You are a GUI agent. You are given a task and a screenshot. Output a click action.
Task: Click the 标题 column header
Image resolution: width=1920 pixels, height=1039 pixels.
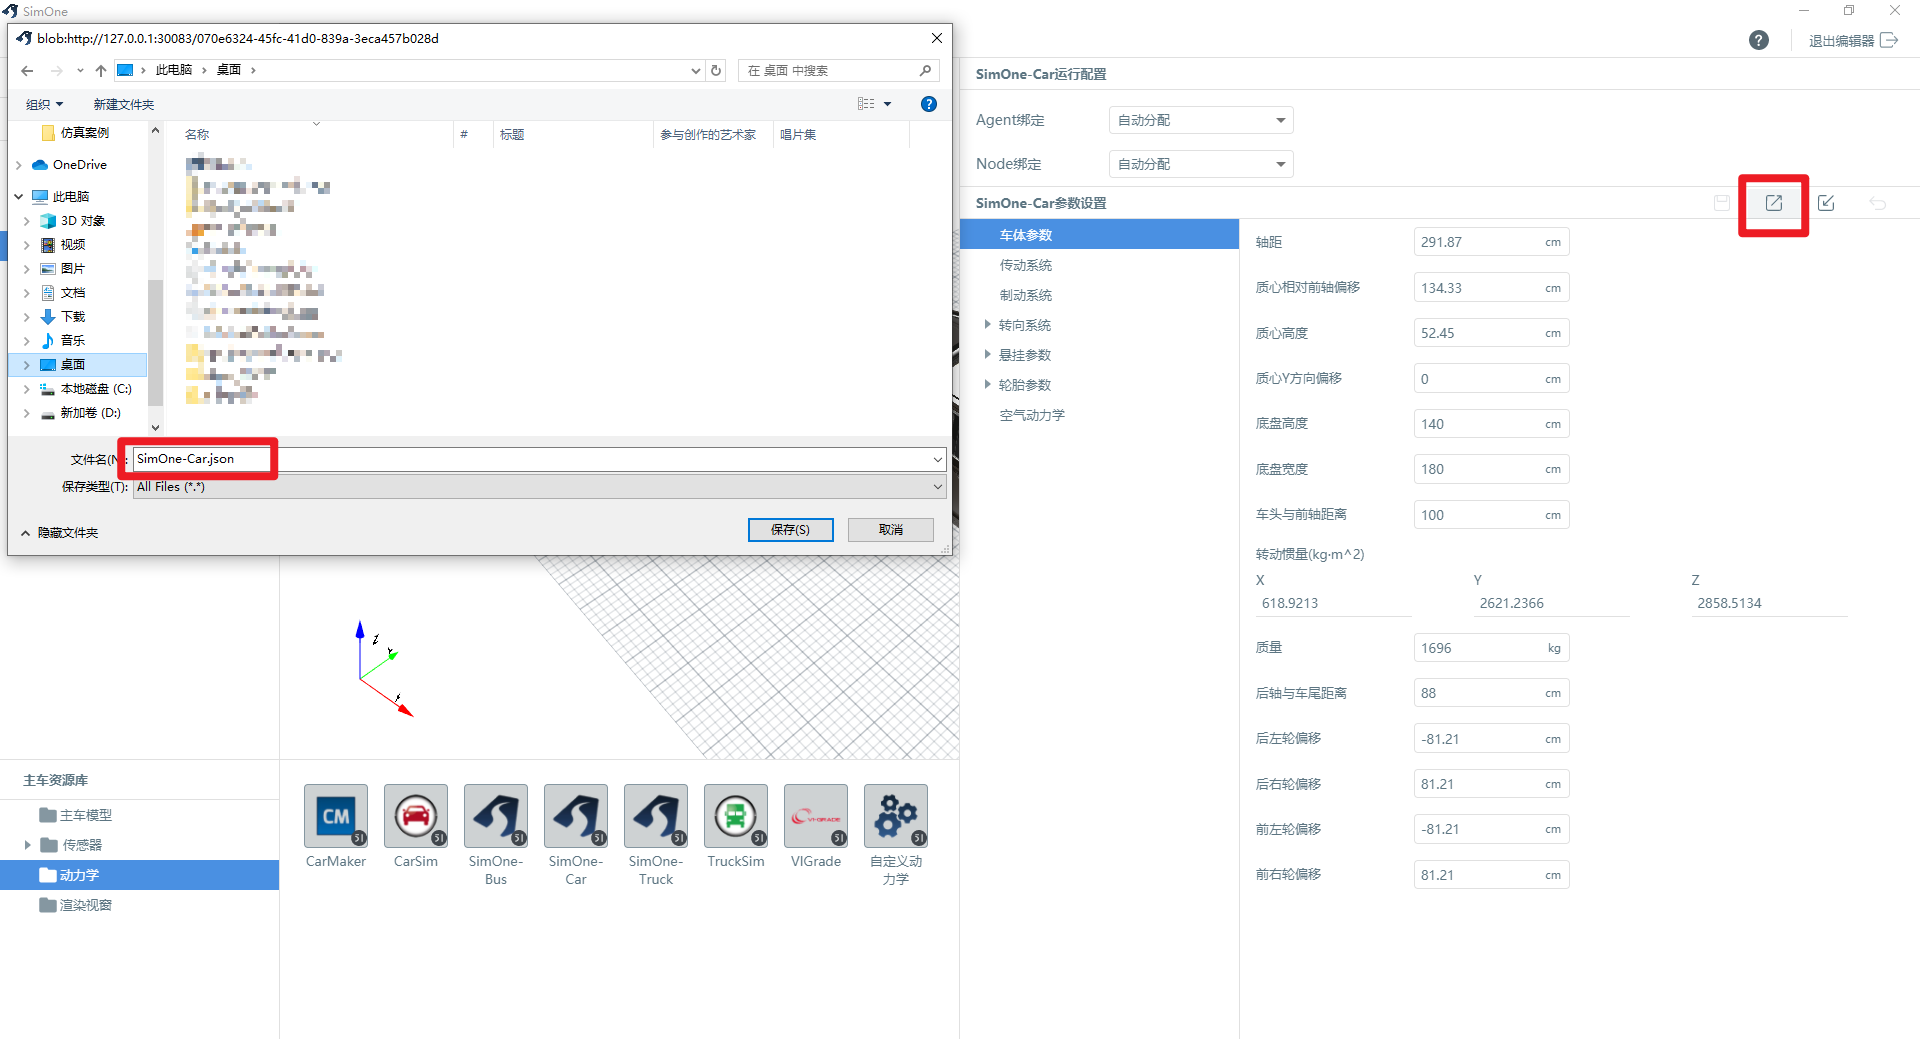(x=512, y=135)
